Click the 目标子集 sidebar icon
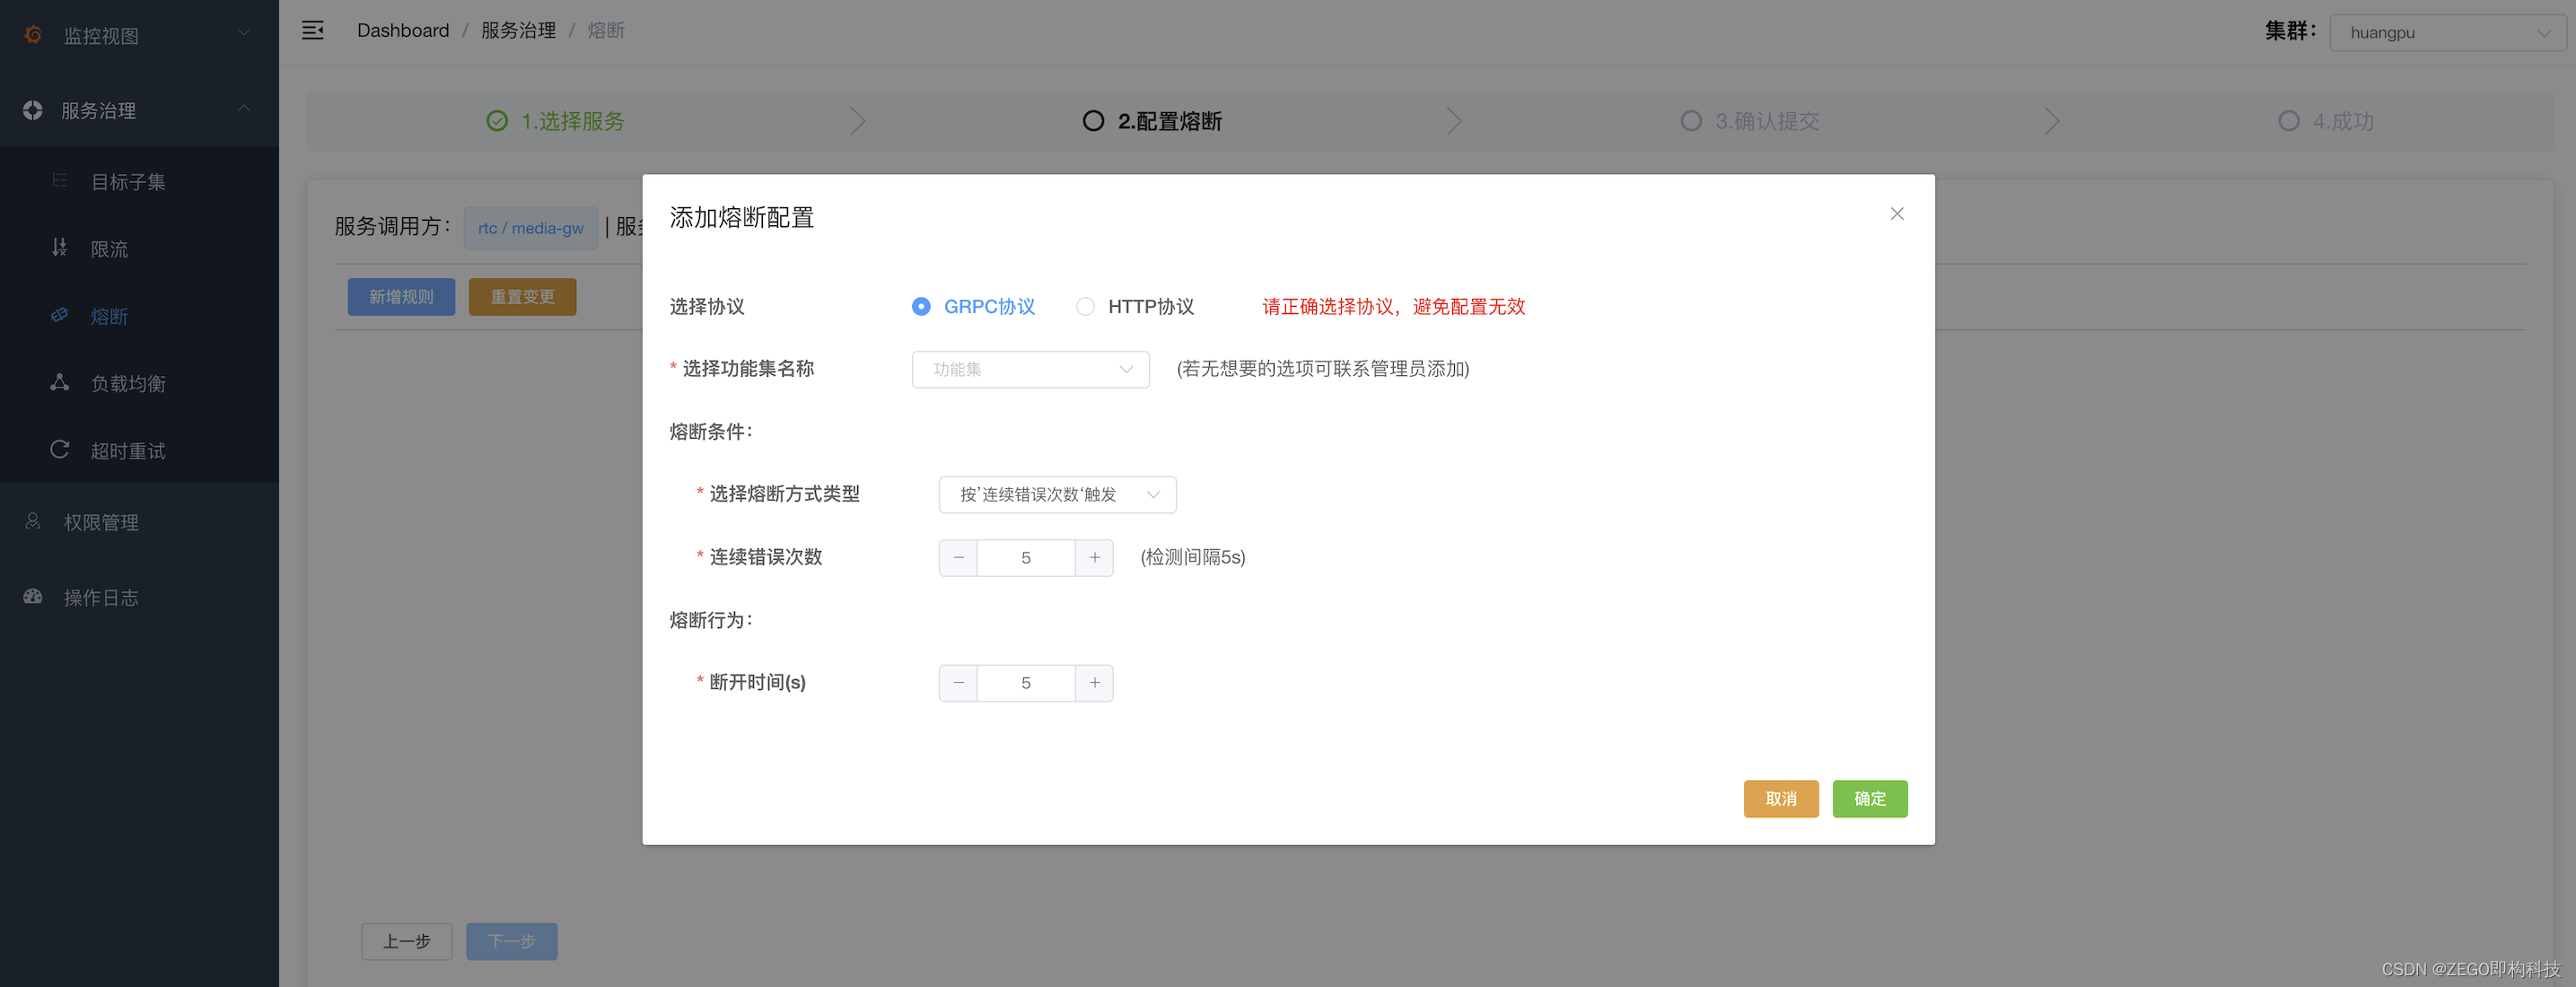 tap(59, 181)
